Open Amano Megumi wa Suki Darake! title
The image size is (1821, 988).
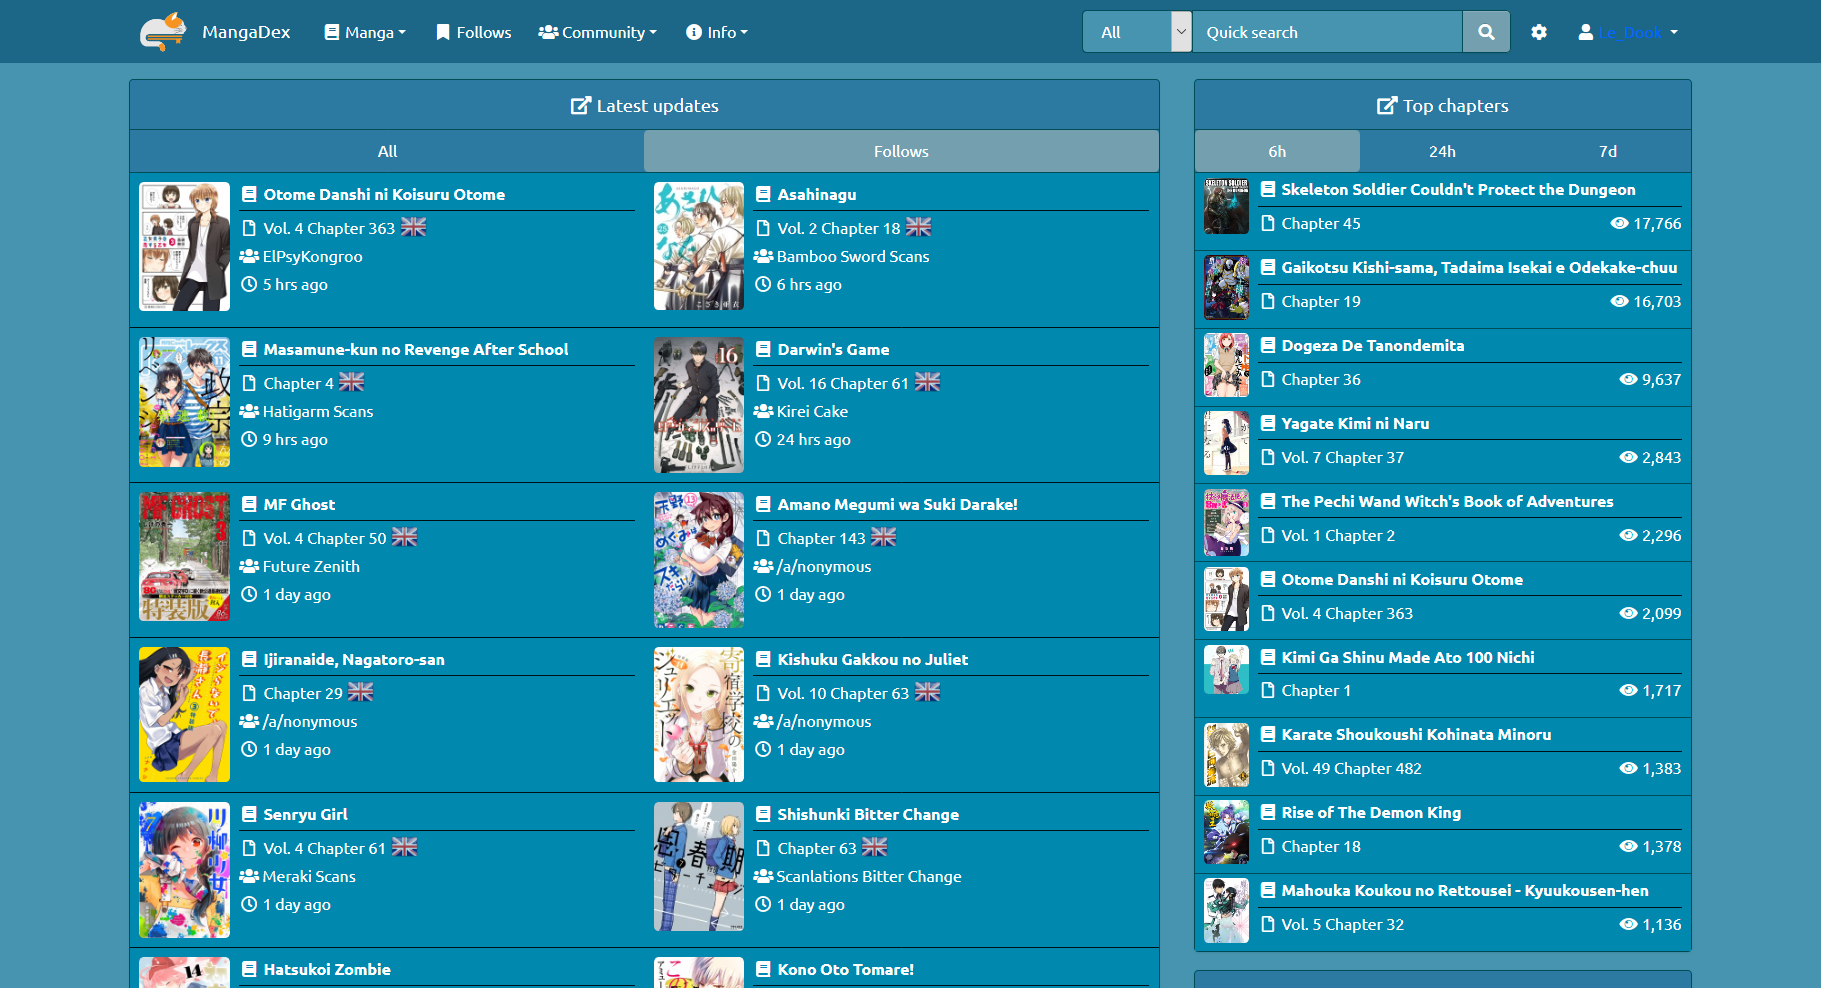(x=897, y=505)
